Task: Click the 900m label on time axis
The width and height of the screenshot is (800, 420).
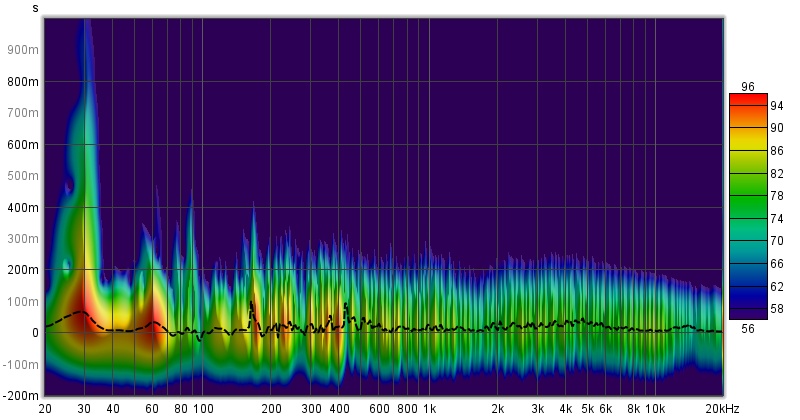Action: click(22, 50)
